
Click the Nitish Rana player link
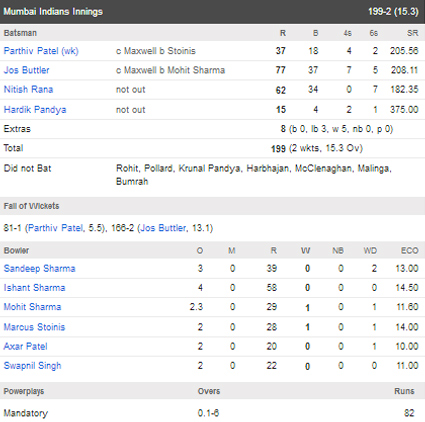click(x=28, y=89)
